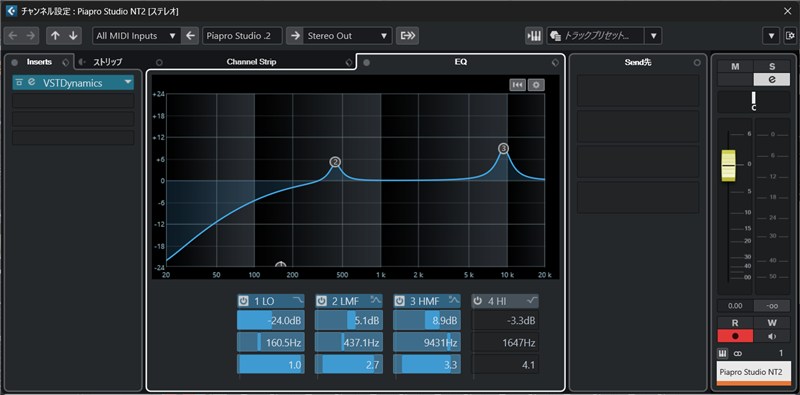This screenshot has width=800, height=395.
Task: Open All MIDI Inputs dropdown
Action: click(x=137, y=36)
